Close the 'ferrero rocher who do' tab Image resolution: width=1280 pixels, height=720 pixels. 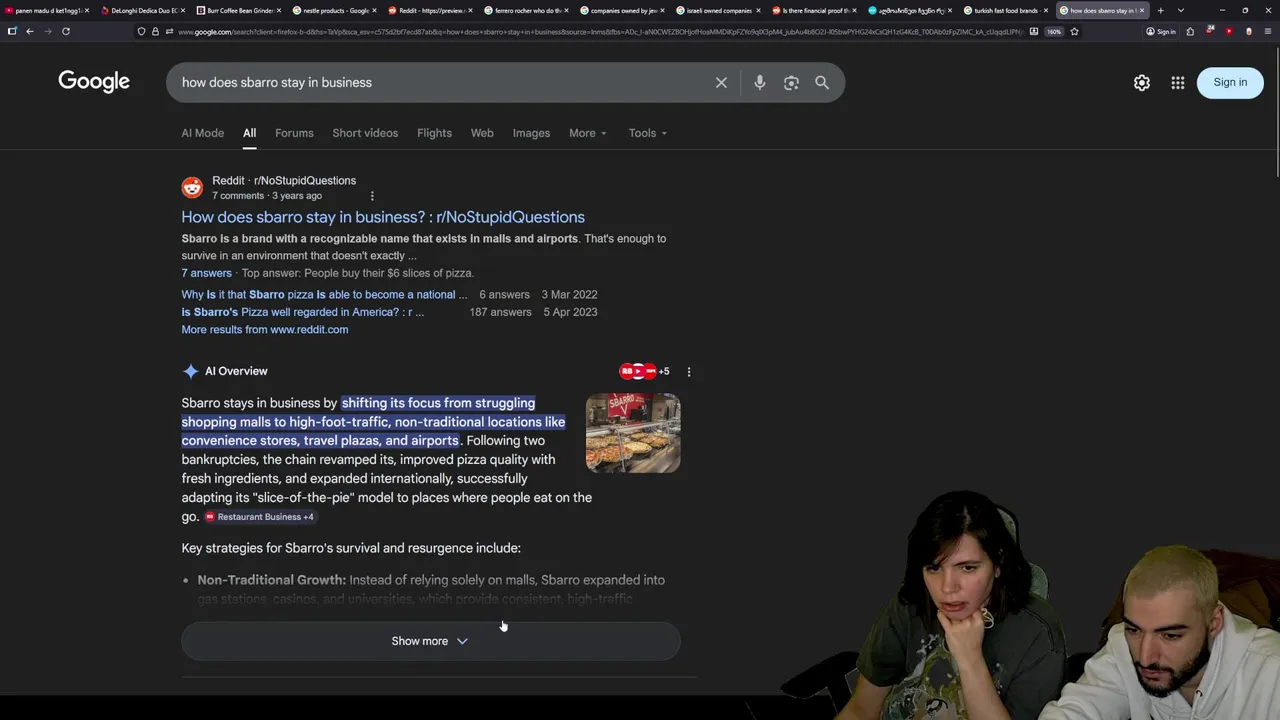point(566,10)
